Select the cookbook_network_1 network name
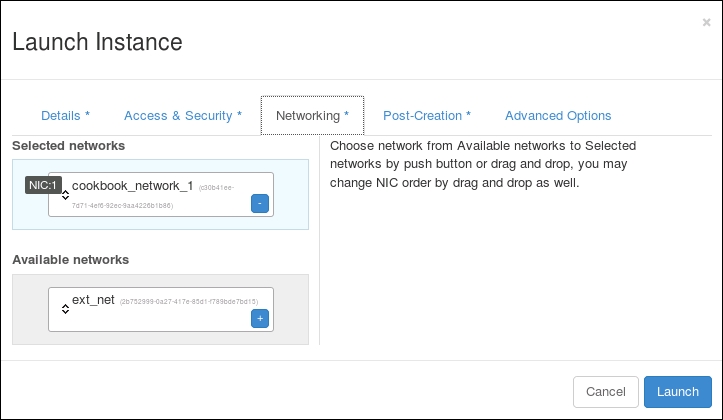 tap(132, 186)
